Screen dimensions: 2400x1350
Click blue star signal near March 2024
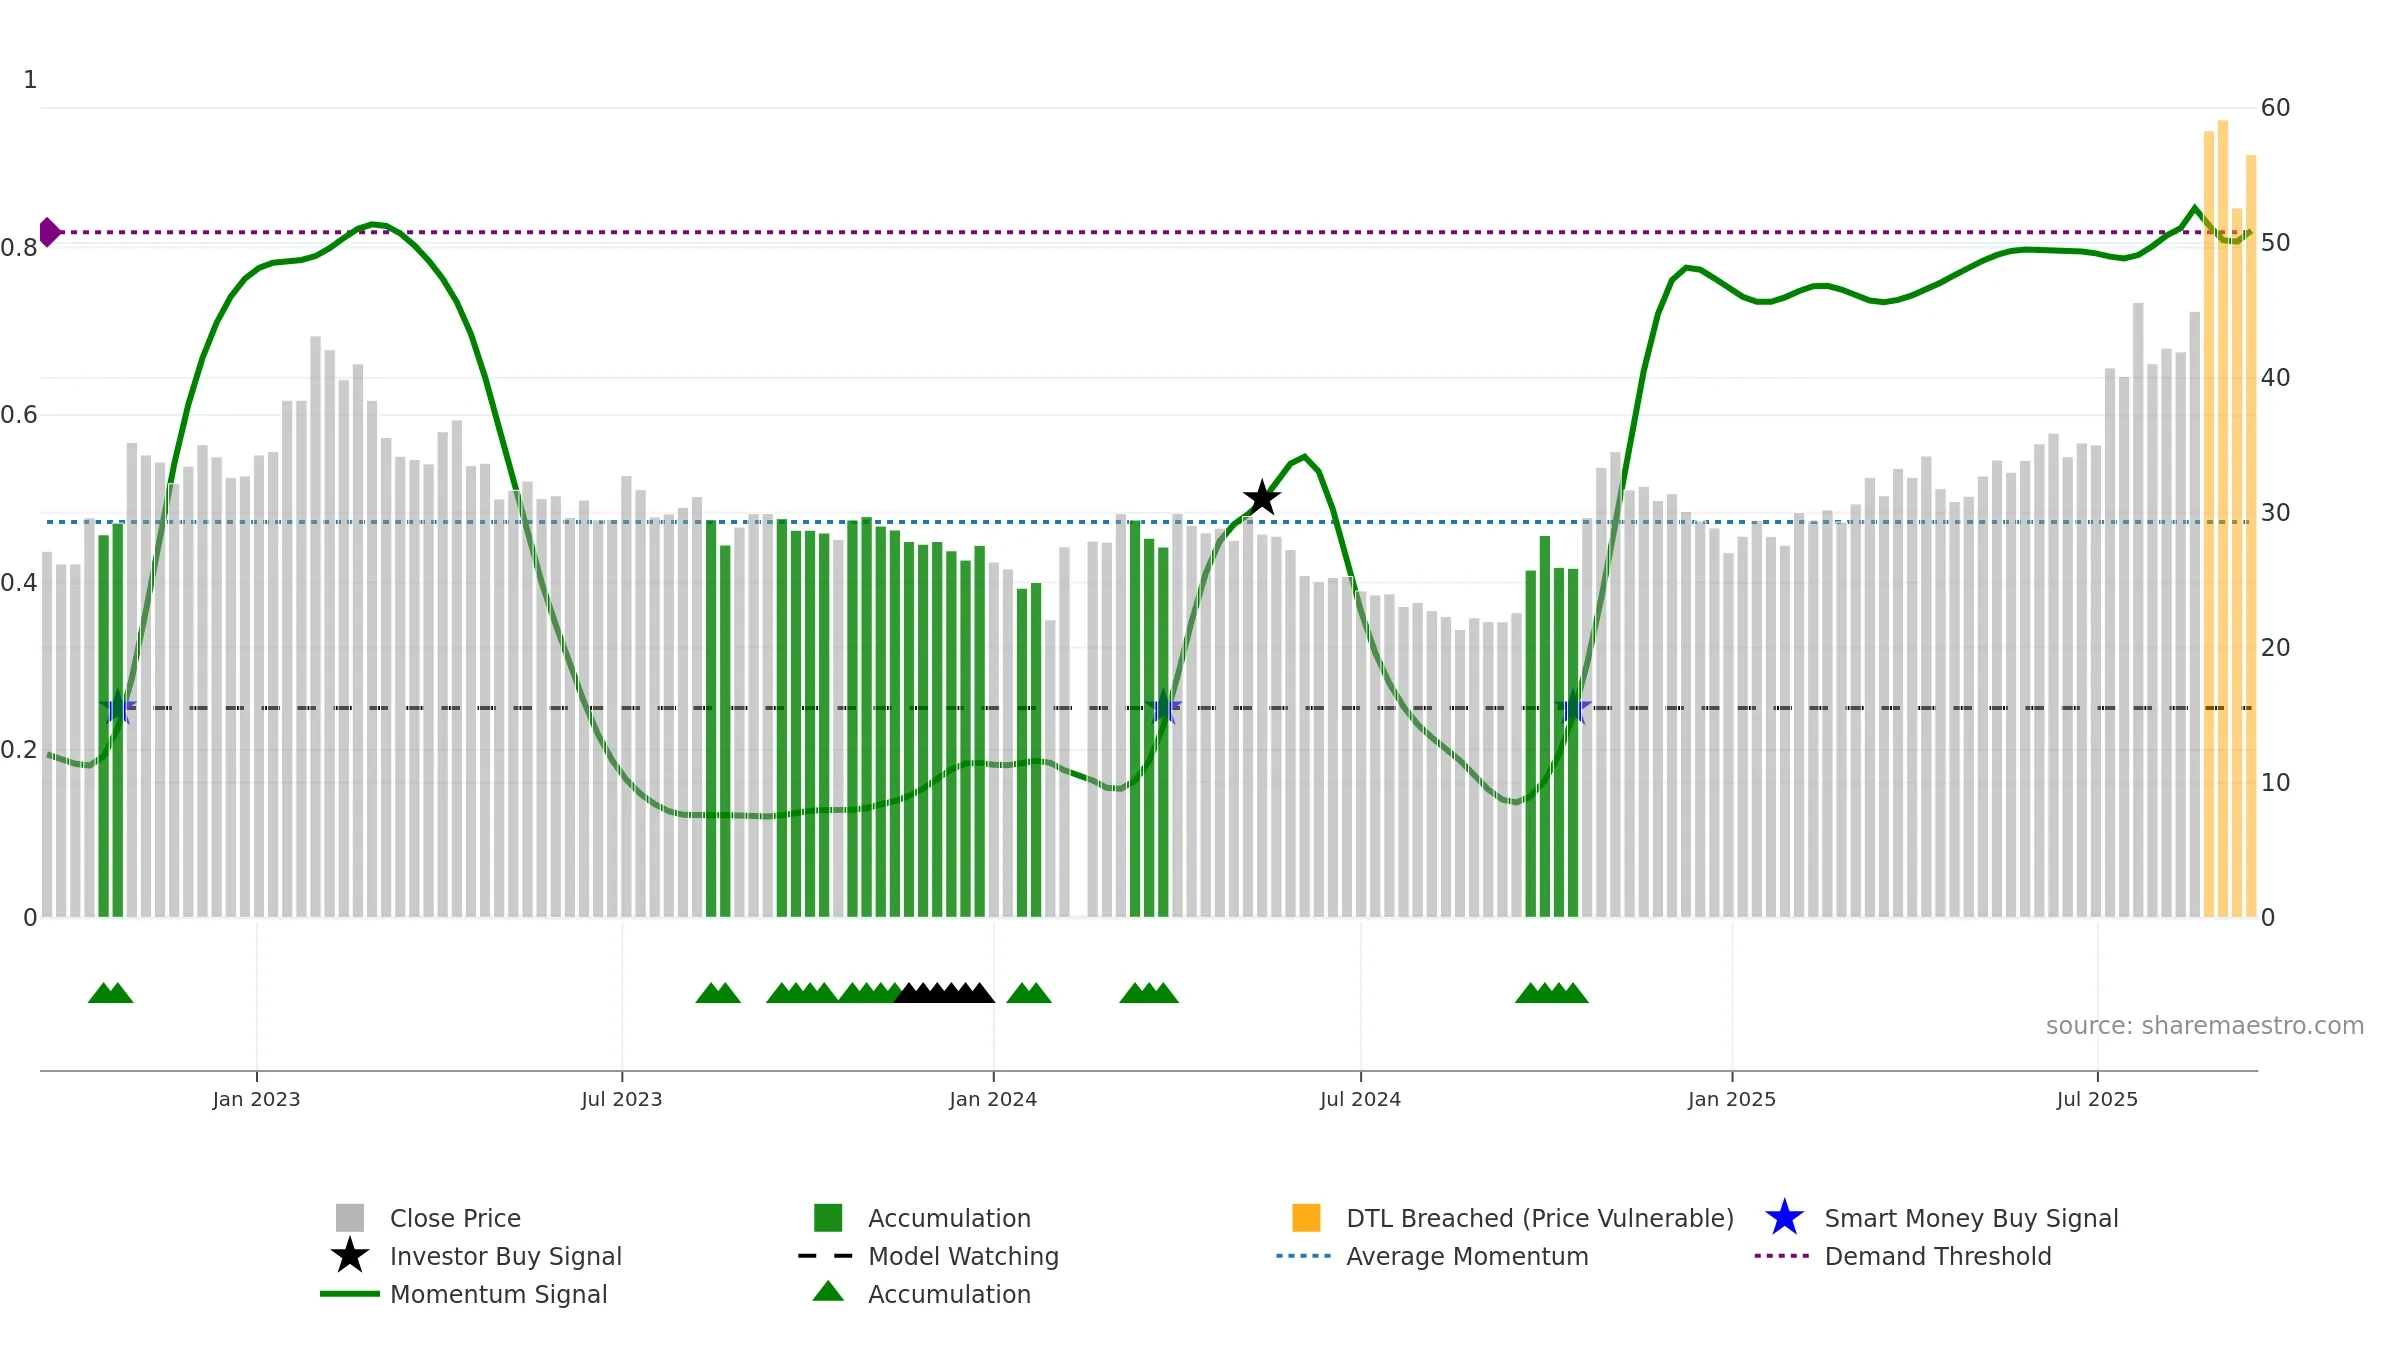(x=1164, y=708)
